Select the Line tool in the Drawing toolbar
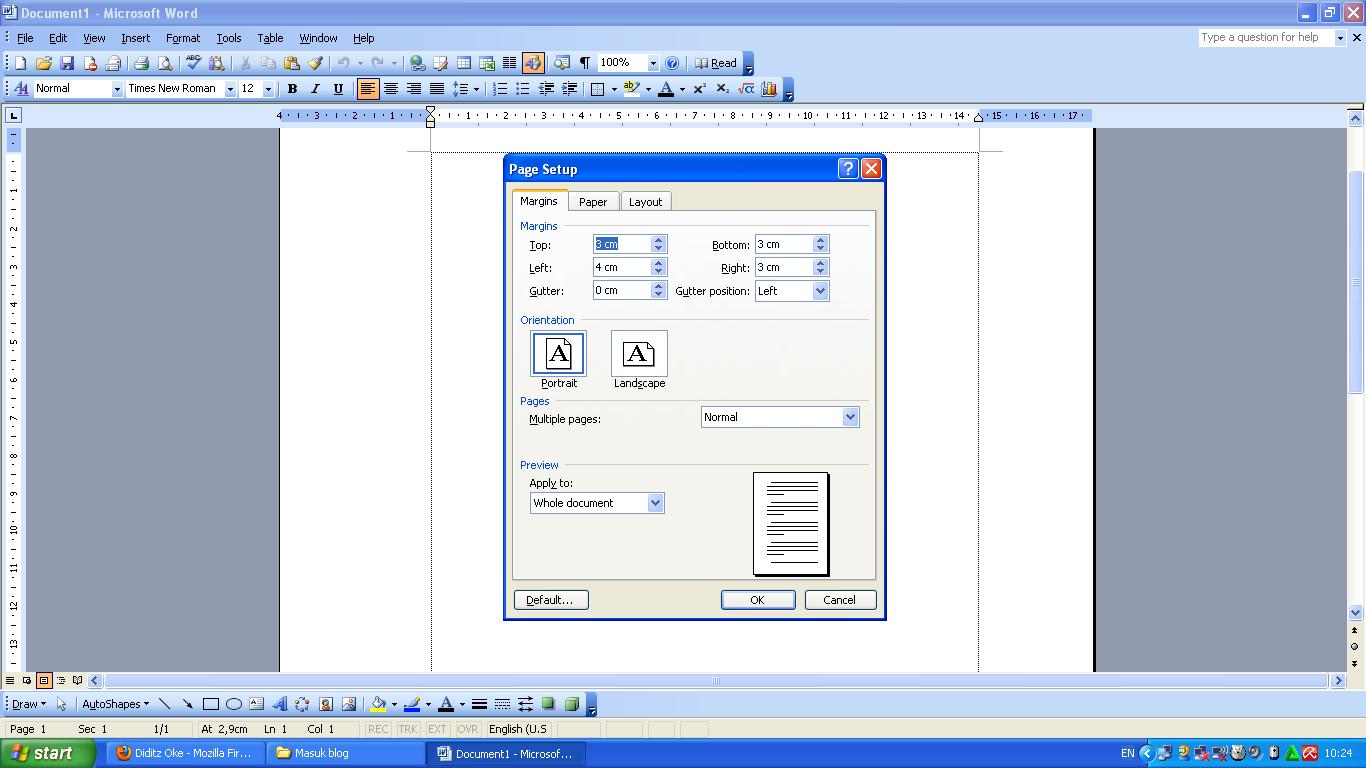This screenshot has height=768, width=1366. click(165, 704)
